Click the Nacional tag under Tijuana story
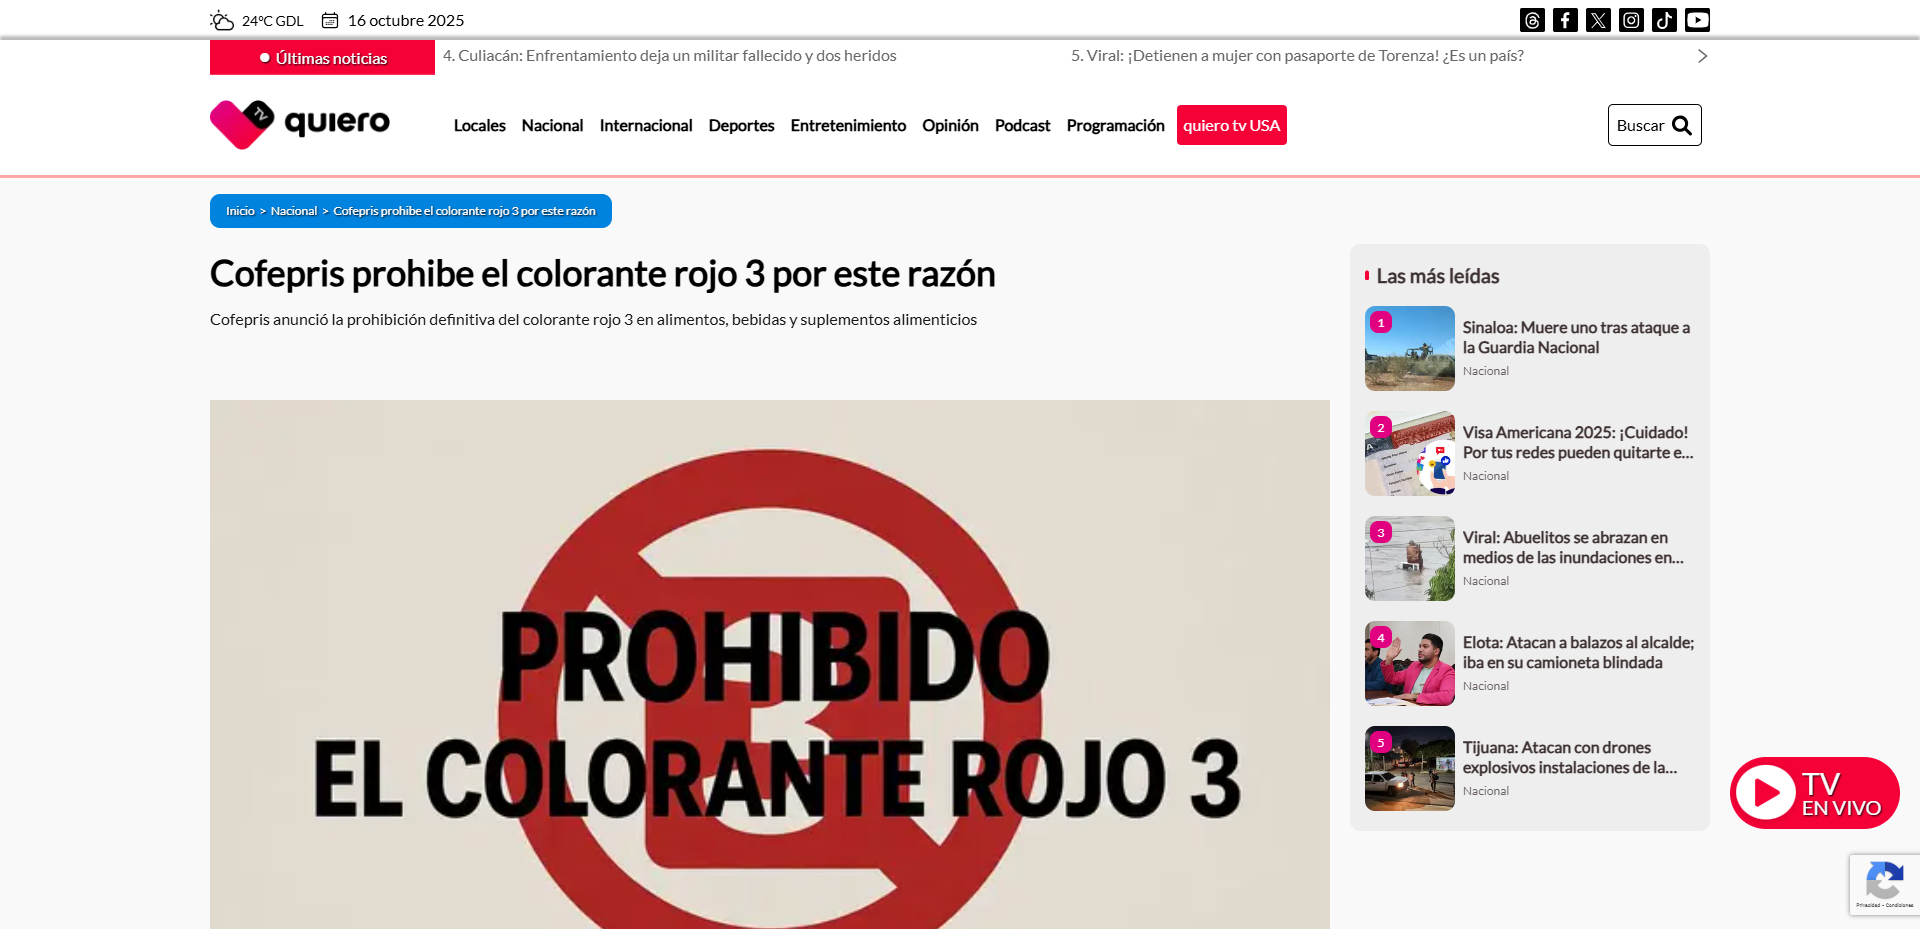Image resolution: width=1920 pixels, height=929 pixels. tap(1486, 791)
